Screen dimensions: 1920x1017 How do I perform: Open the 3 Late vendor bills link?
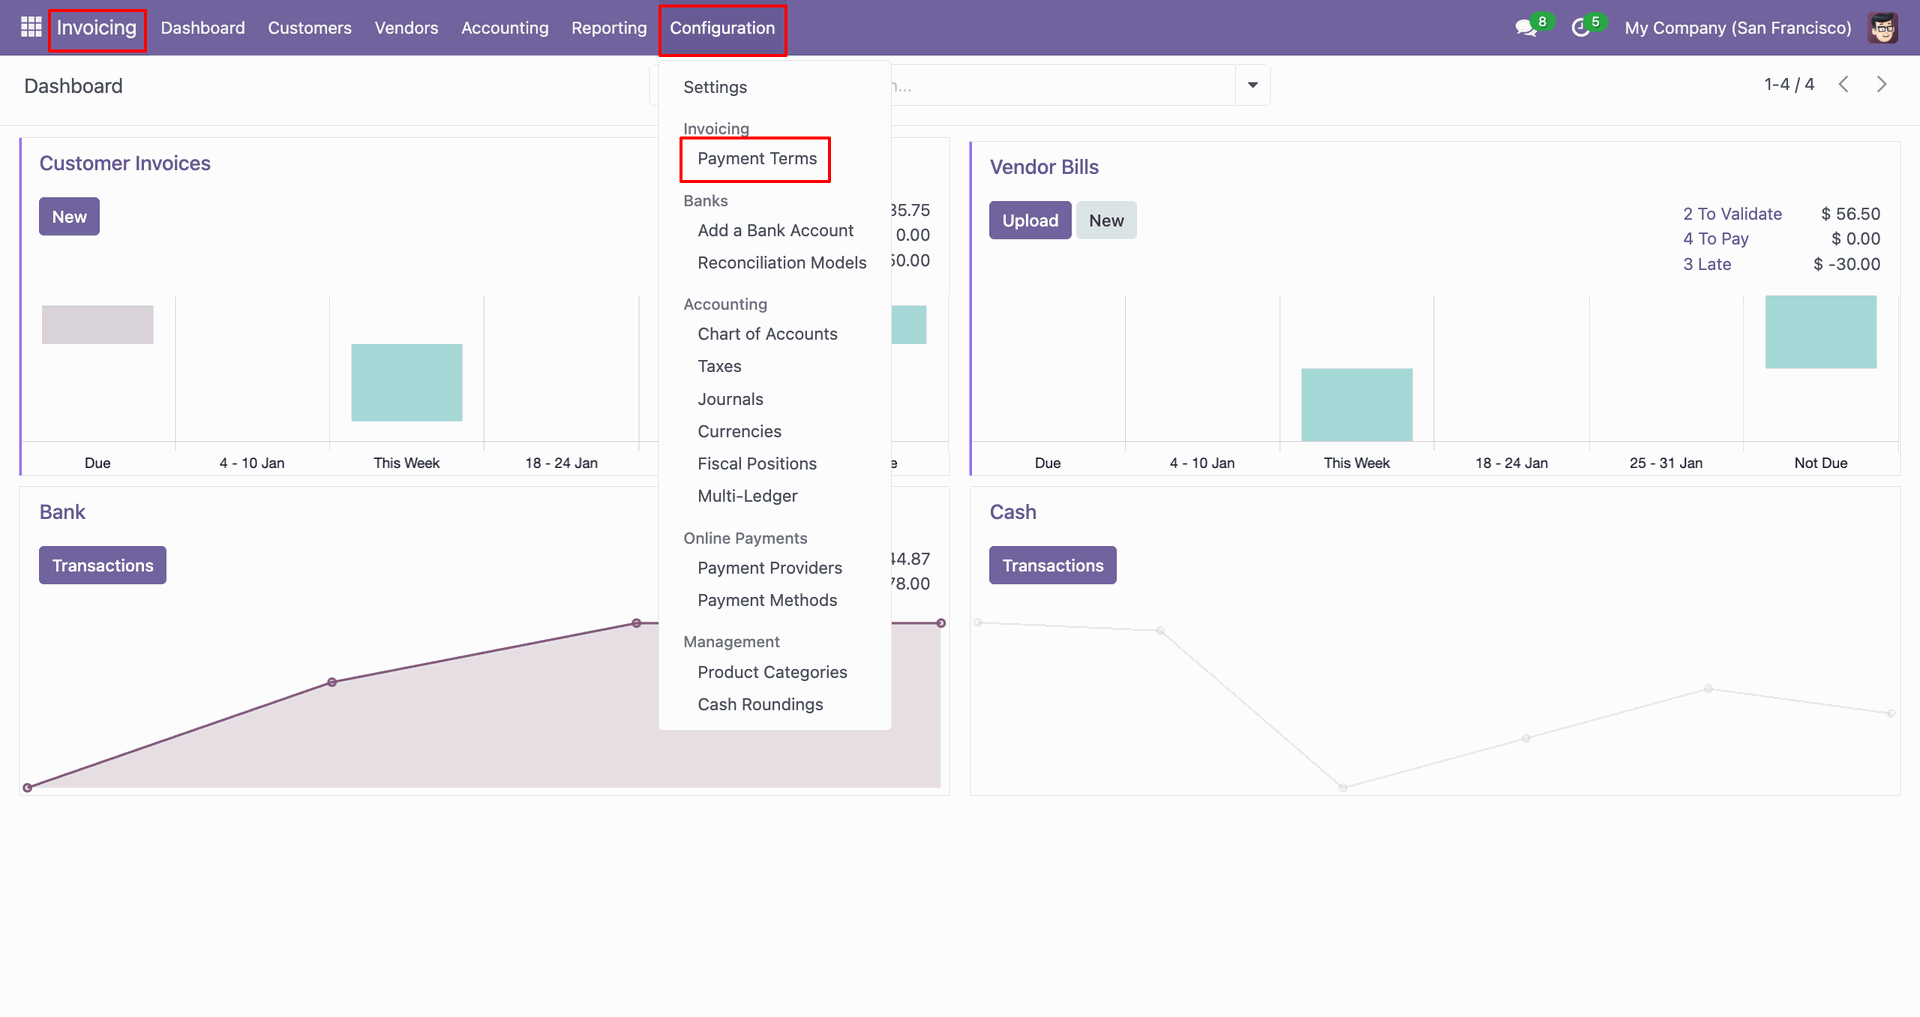[x=1707, y=264]
